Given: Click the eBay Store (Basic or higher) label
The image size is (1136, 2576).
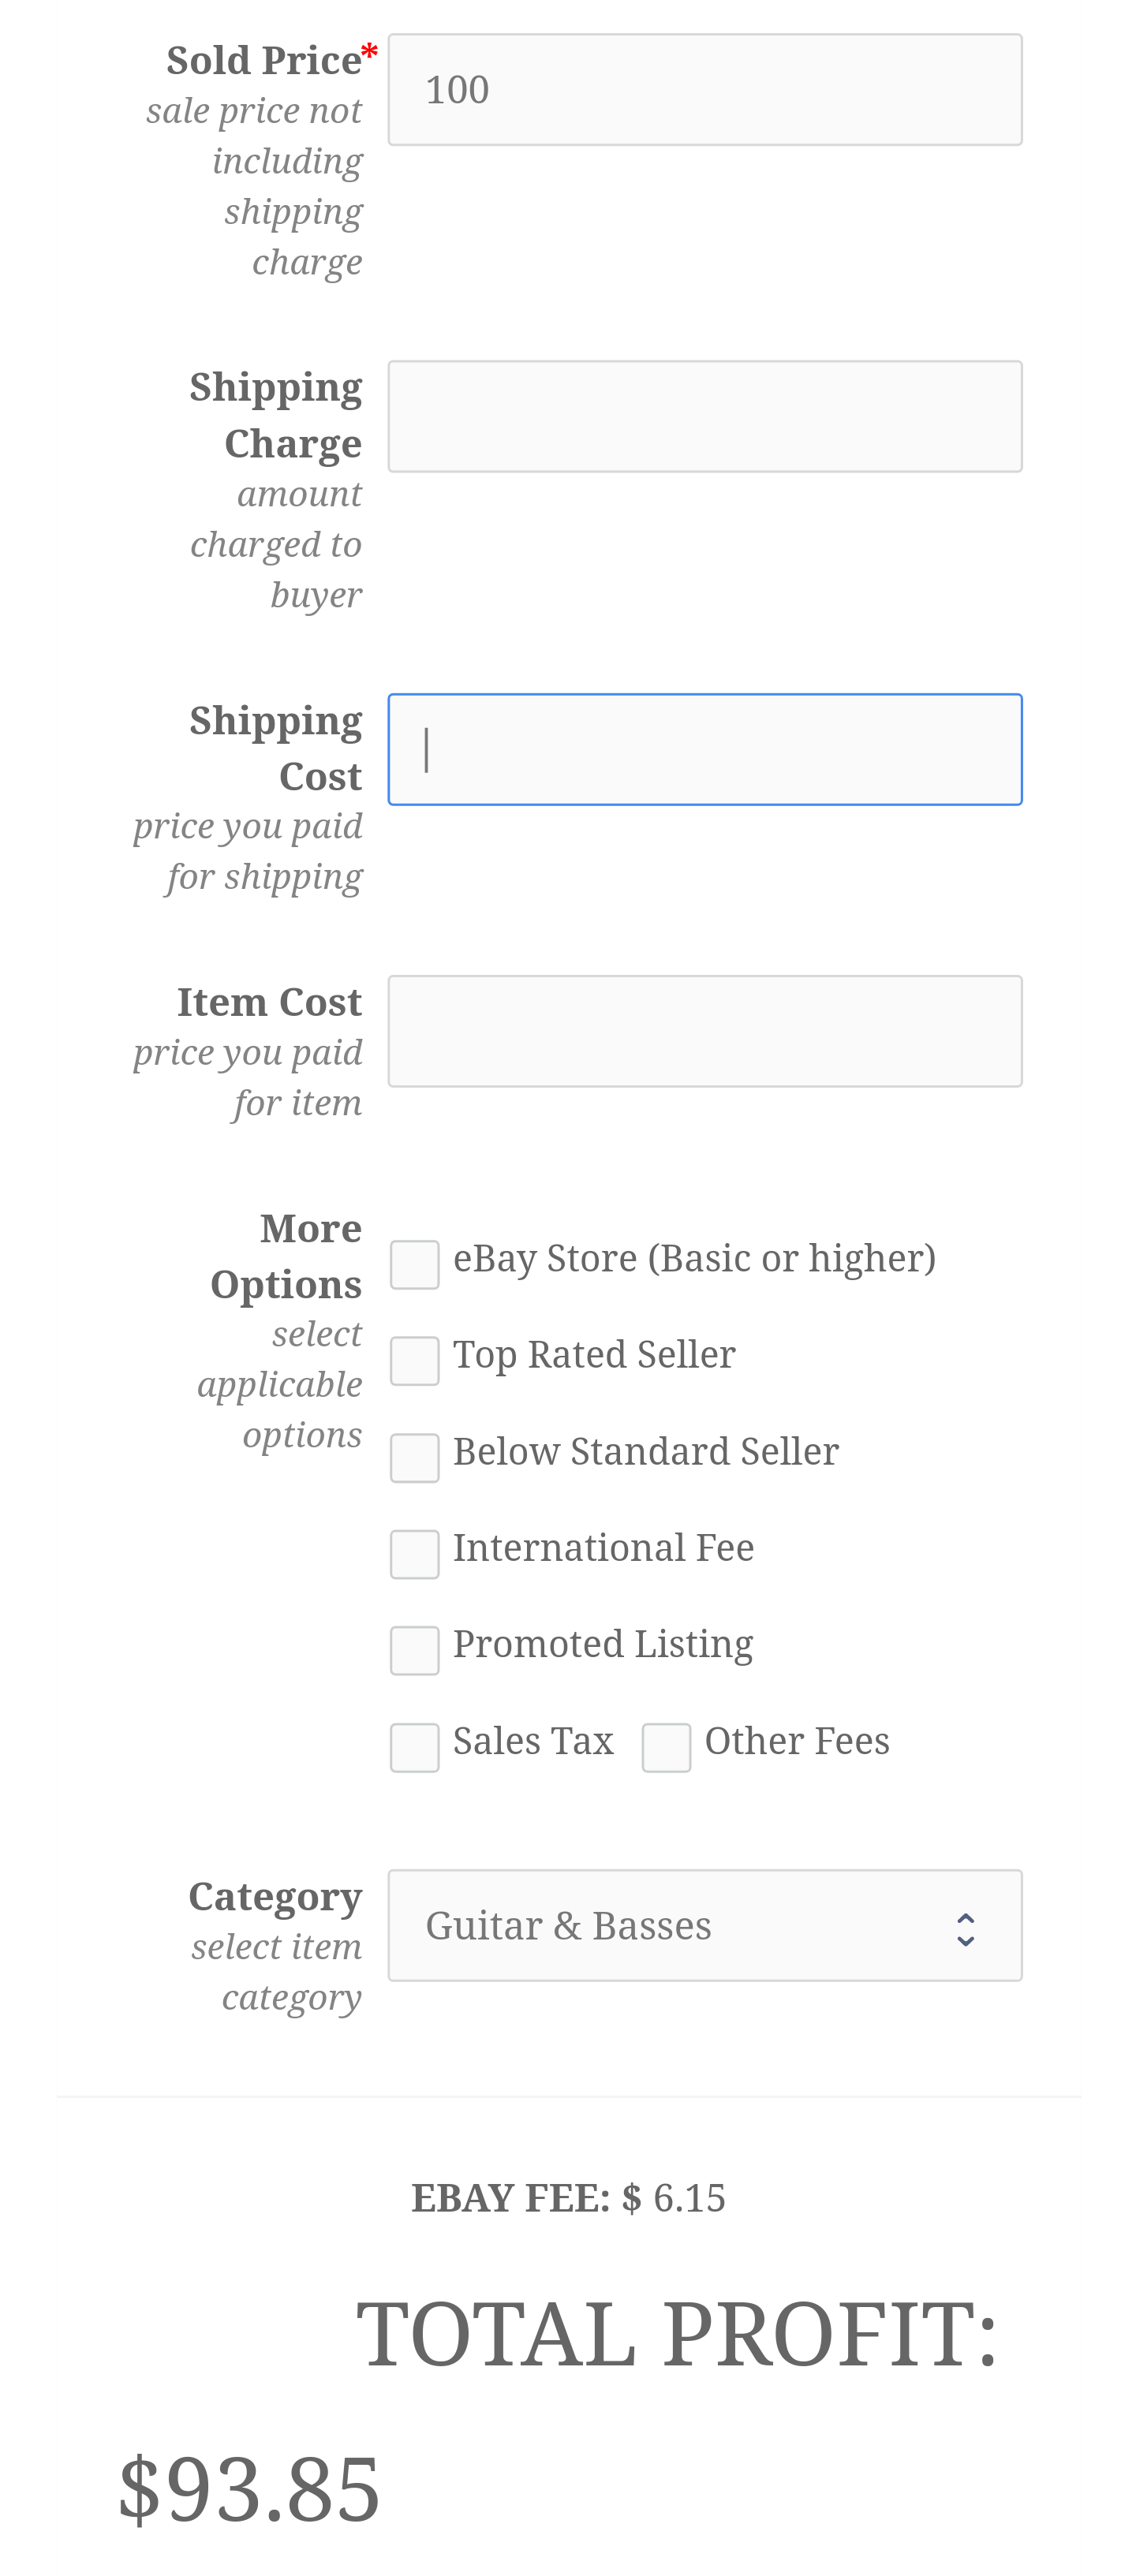Looking at the screenshot, I should pyautogui.click(x=694, y=1259).
